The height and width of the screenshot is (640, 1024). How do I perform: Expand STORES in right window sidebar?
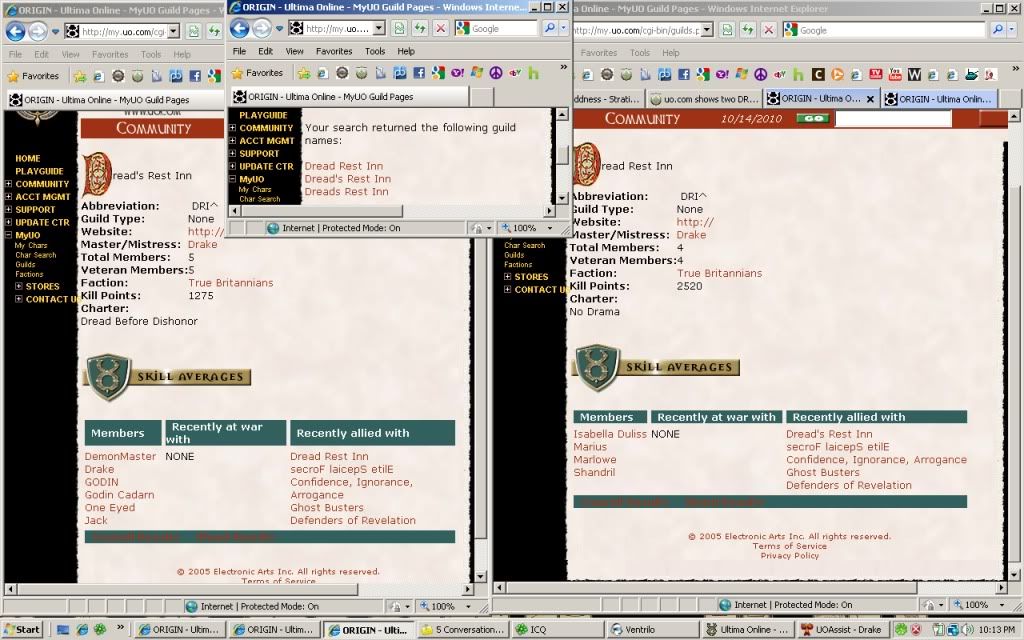[507, 277]
